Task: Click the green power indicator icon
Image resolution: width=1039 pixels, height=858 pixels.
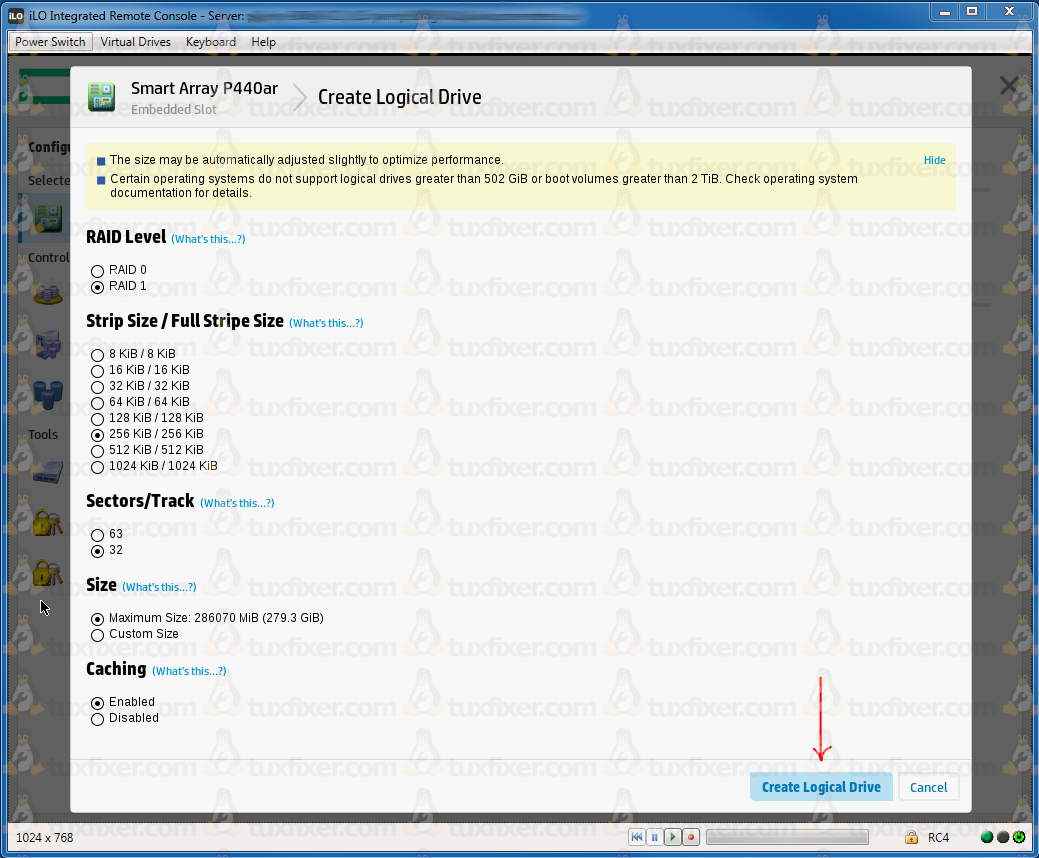Action: coord(1019,837)
